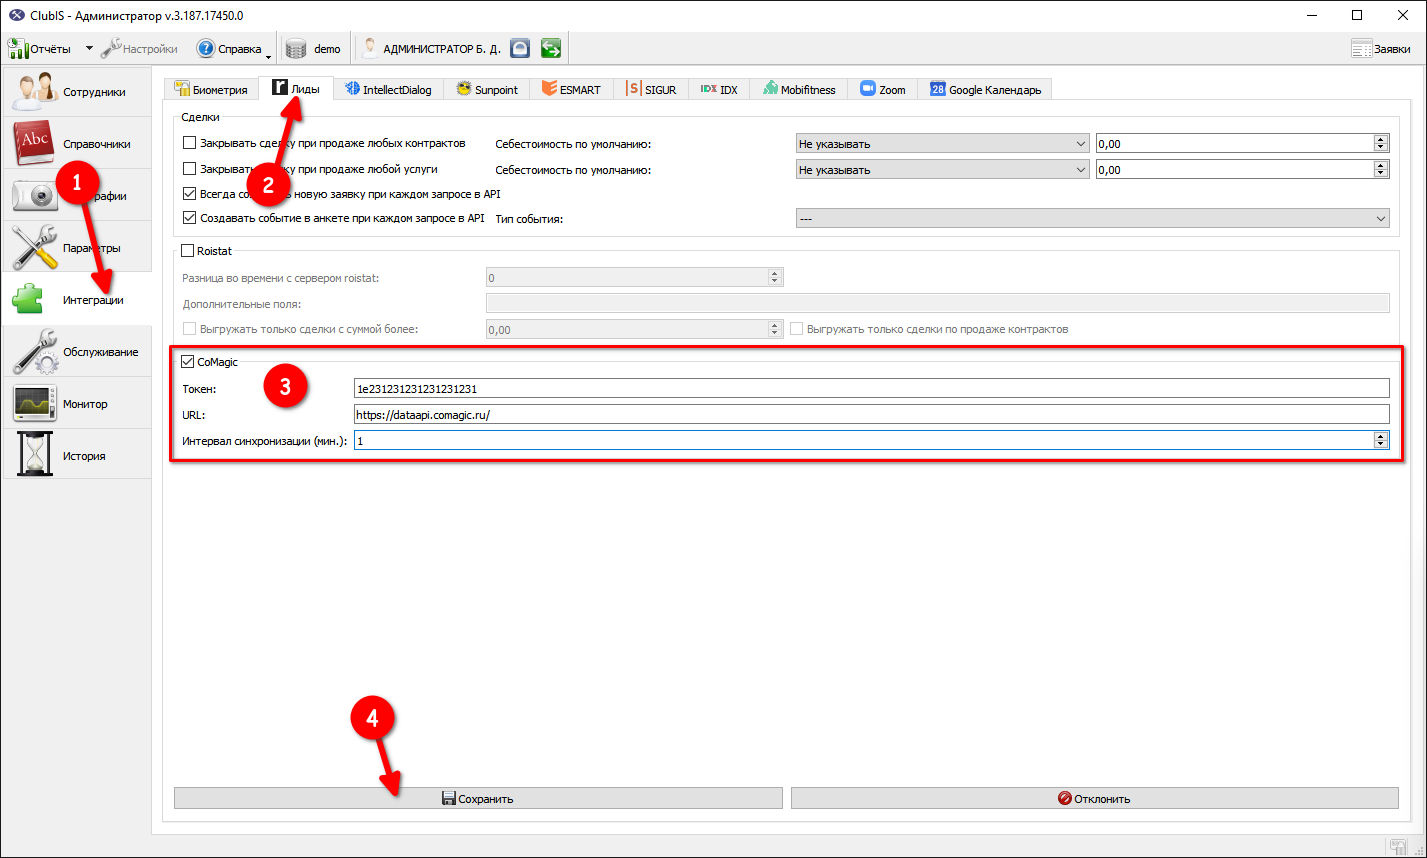
Task: Uncheck the CoMagic checkbox
Action: (x=188, y=362)
